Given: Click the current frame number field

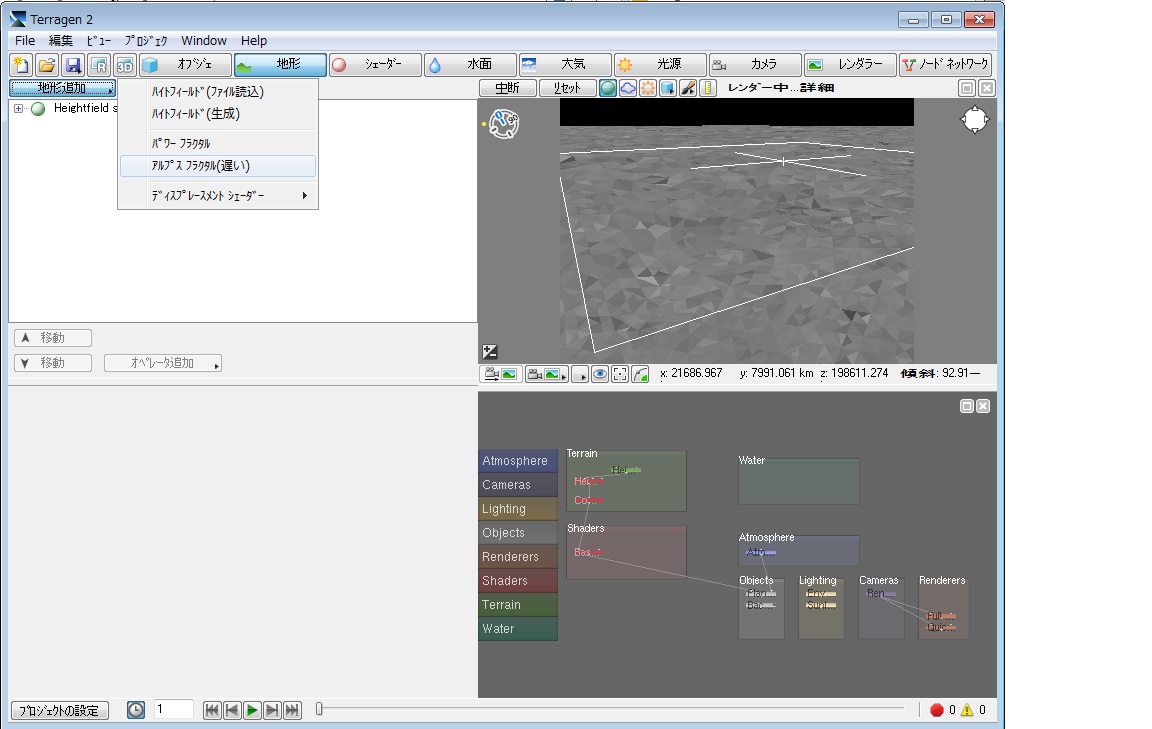Looking at the screenshot, I should 174,709.
